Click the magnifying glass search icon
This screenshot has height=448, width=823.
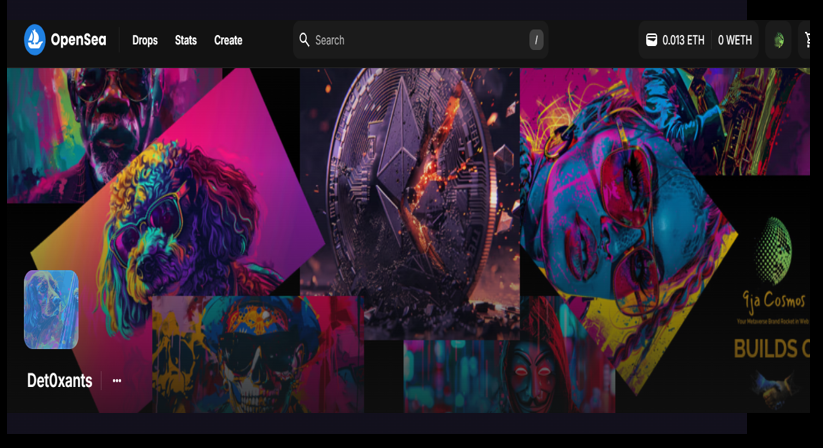click(x=304, y=40)
